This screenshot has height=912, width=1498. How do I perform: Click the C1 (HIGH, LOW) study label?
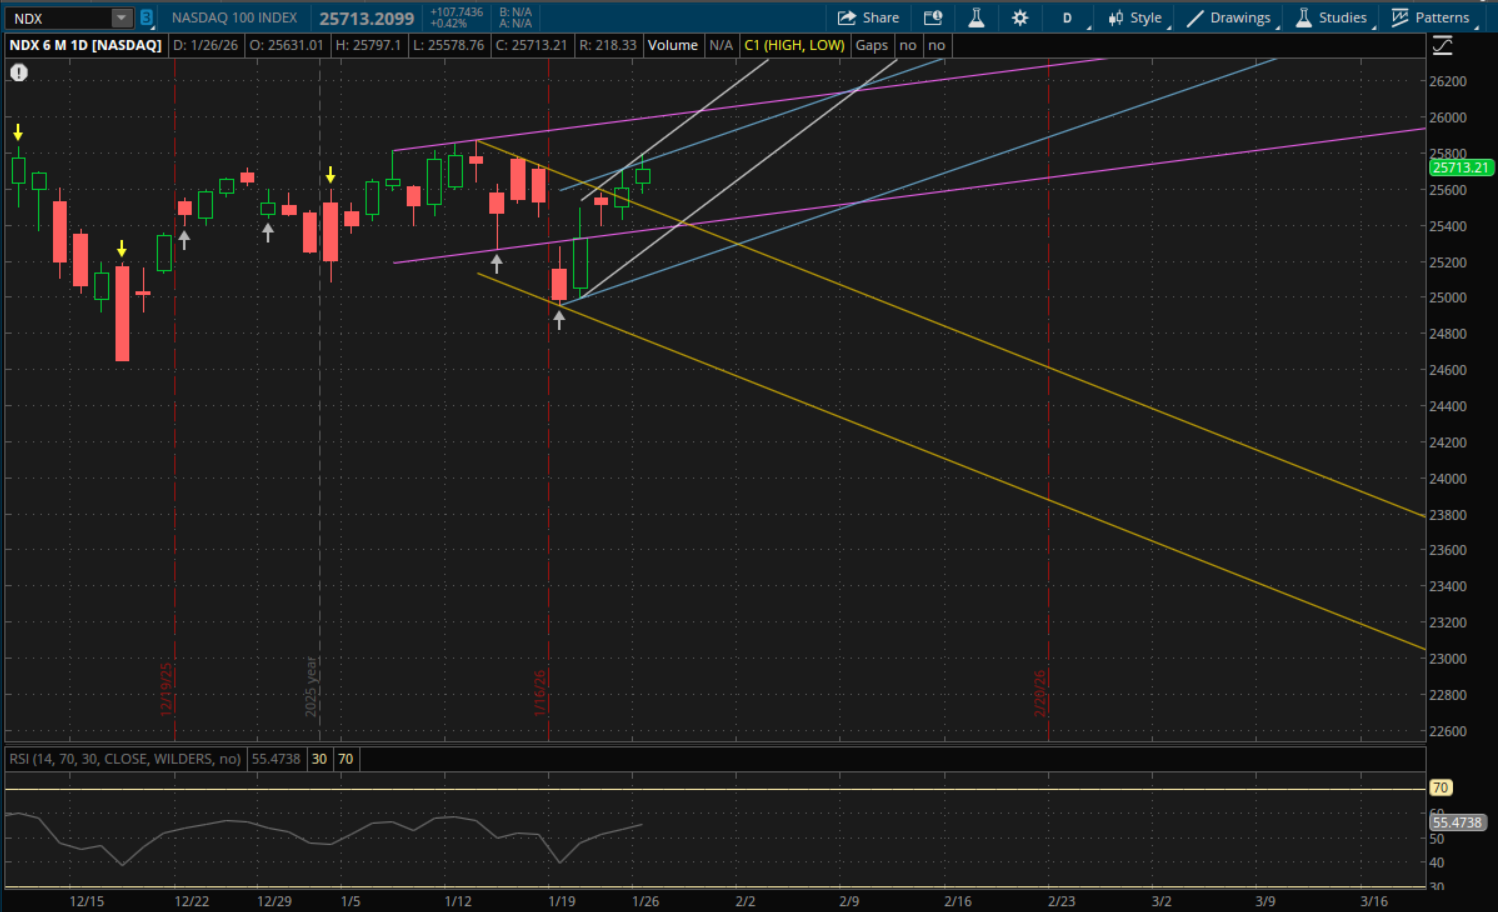pyautogui.click(x=794, y=45)
